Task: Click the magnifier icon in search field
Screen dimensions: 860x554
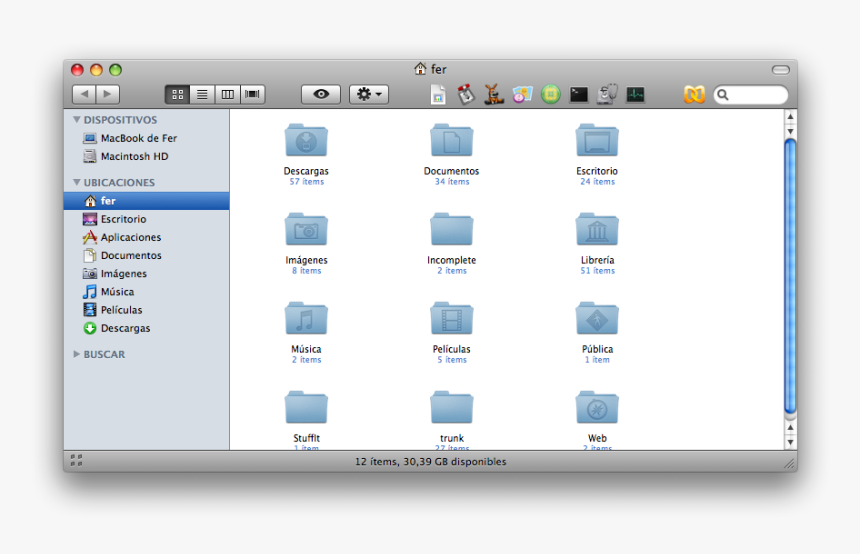Action: point(723,95)
